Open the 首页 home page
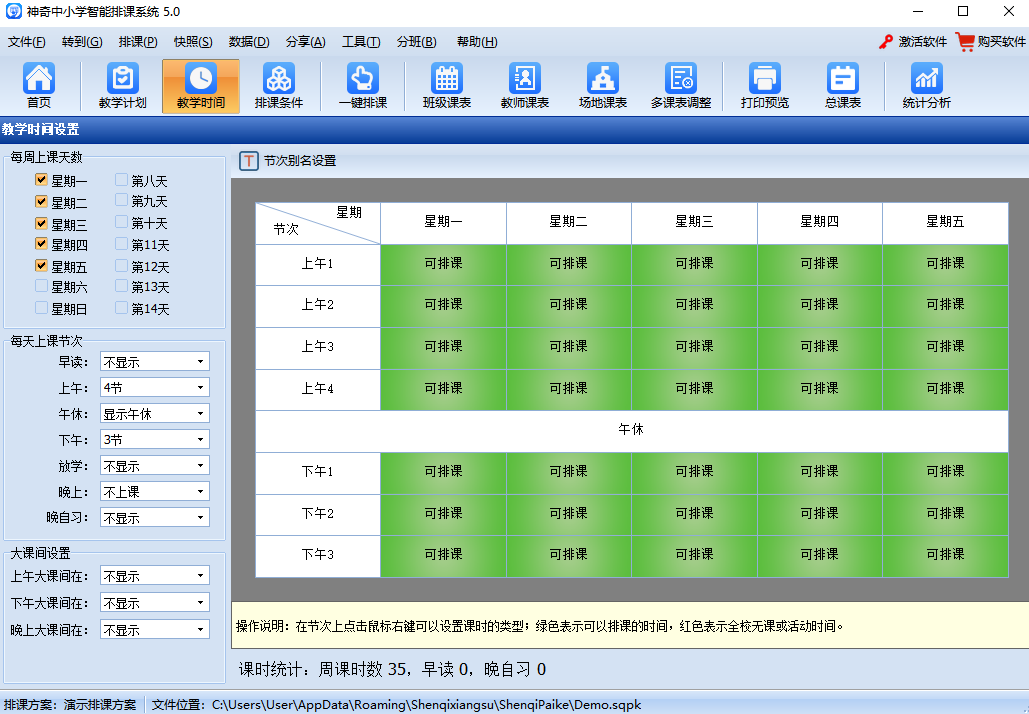 40,85
